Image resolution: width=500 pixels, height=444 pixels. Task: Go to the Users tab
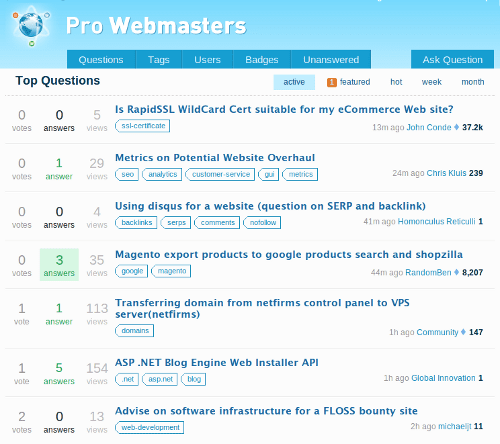tap(207, 60)
